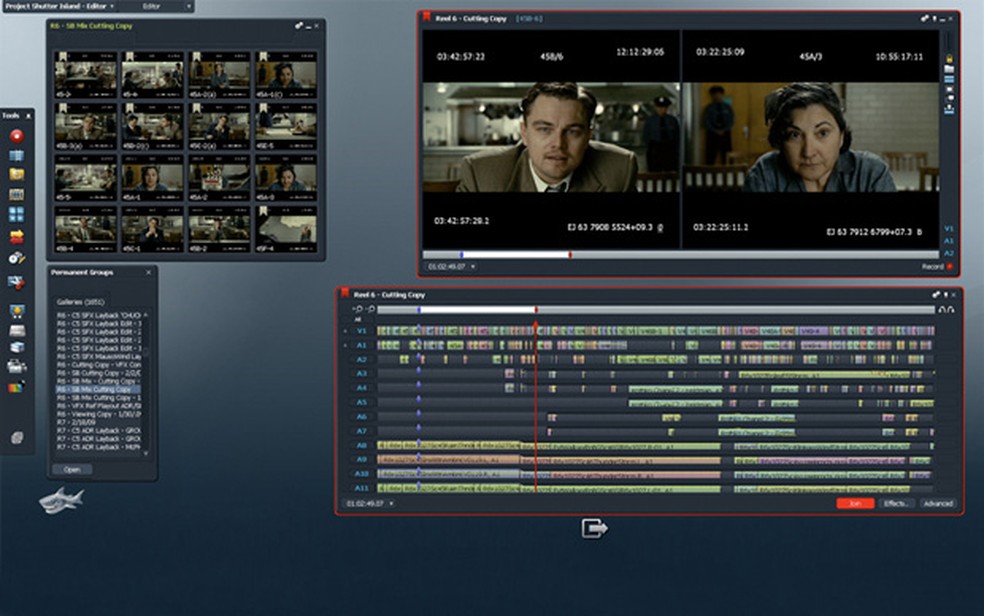The width and height of the screenshot is (984, 616).
Task: Click the filmstrip tool icon
Action: (17, 194)
